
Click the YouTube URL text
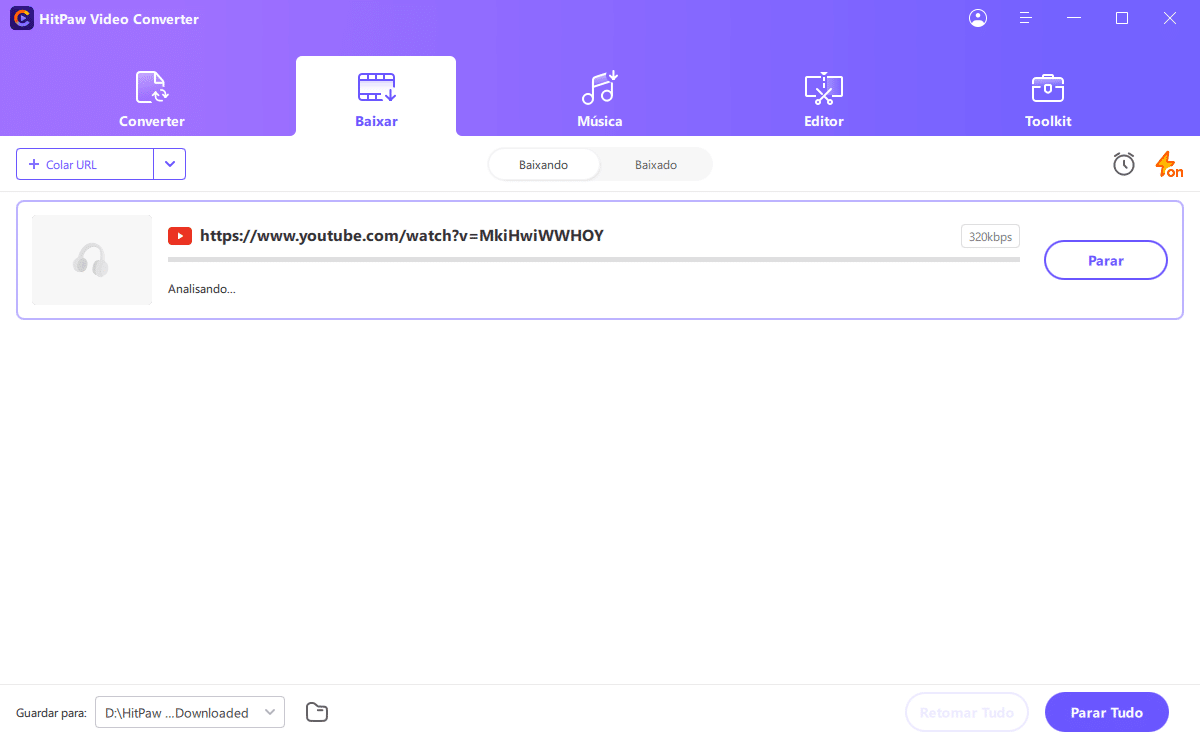[402, 236]
